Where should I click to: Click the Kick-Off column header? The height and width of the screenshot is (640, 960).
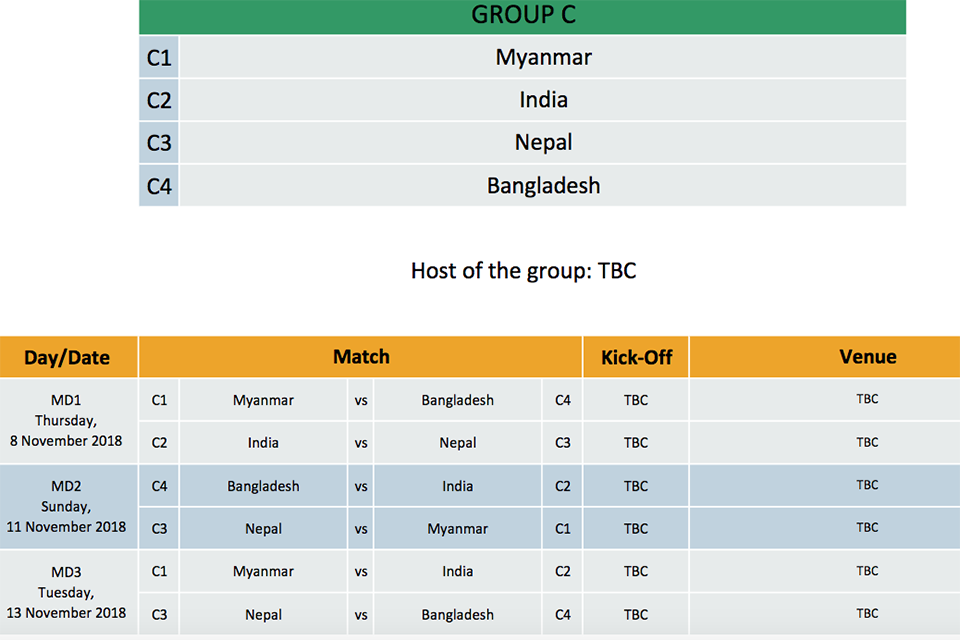636,357
